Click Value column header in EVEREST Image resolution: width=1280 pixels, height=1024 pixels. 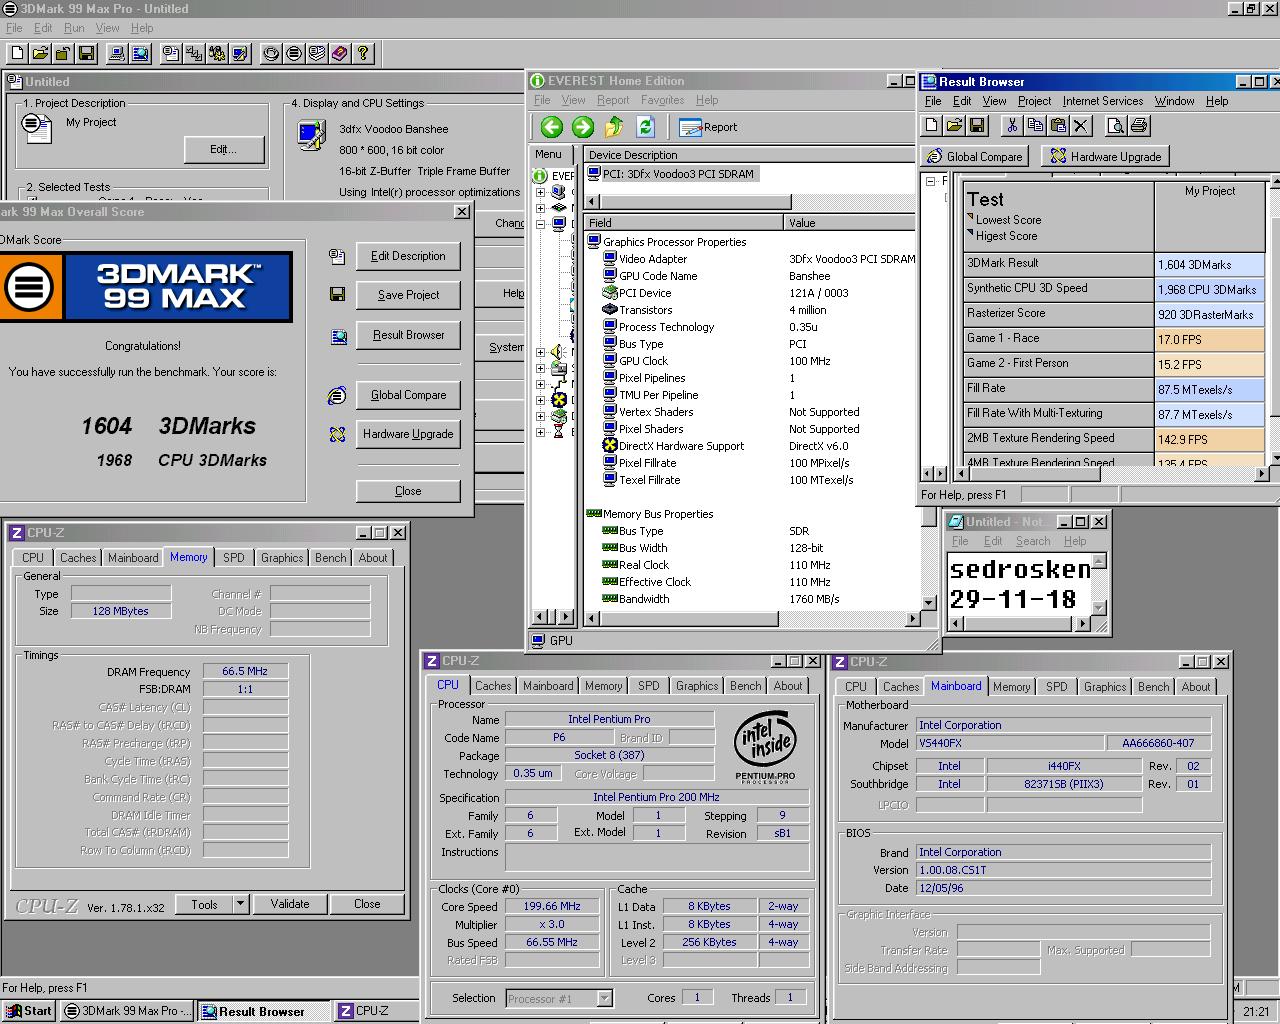(850, 223)
